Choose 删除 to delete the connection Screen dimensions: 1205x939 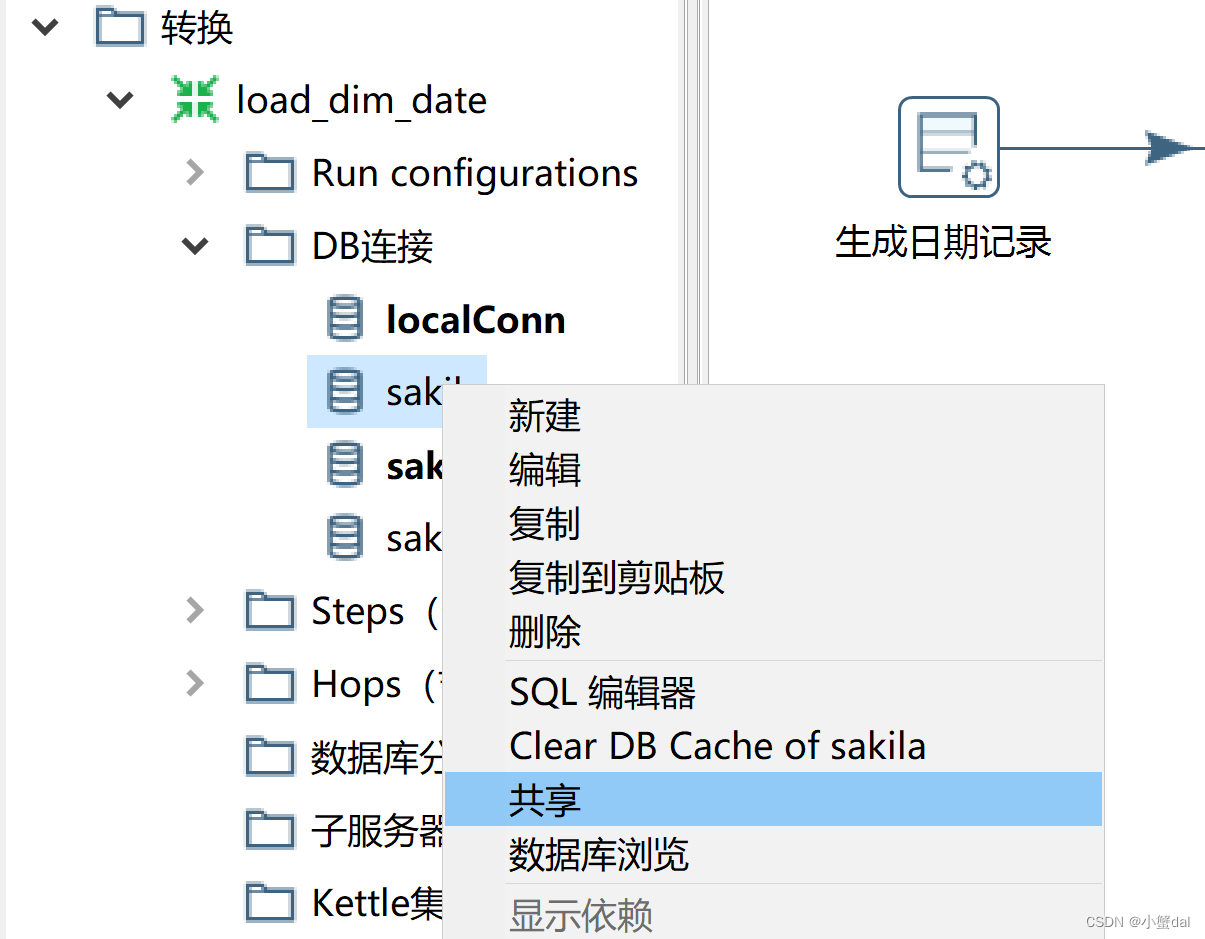click(545, 631)
